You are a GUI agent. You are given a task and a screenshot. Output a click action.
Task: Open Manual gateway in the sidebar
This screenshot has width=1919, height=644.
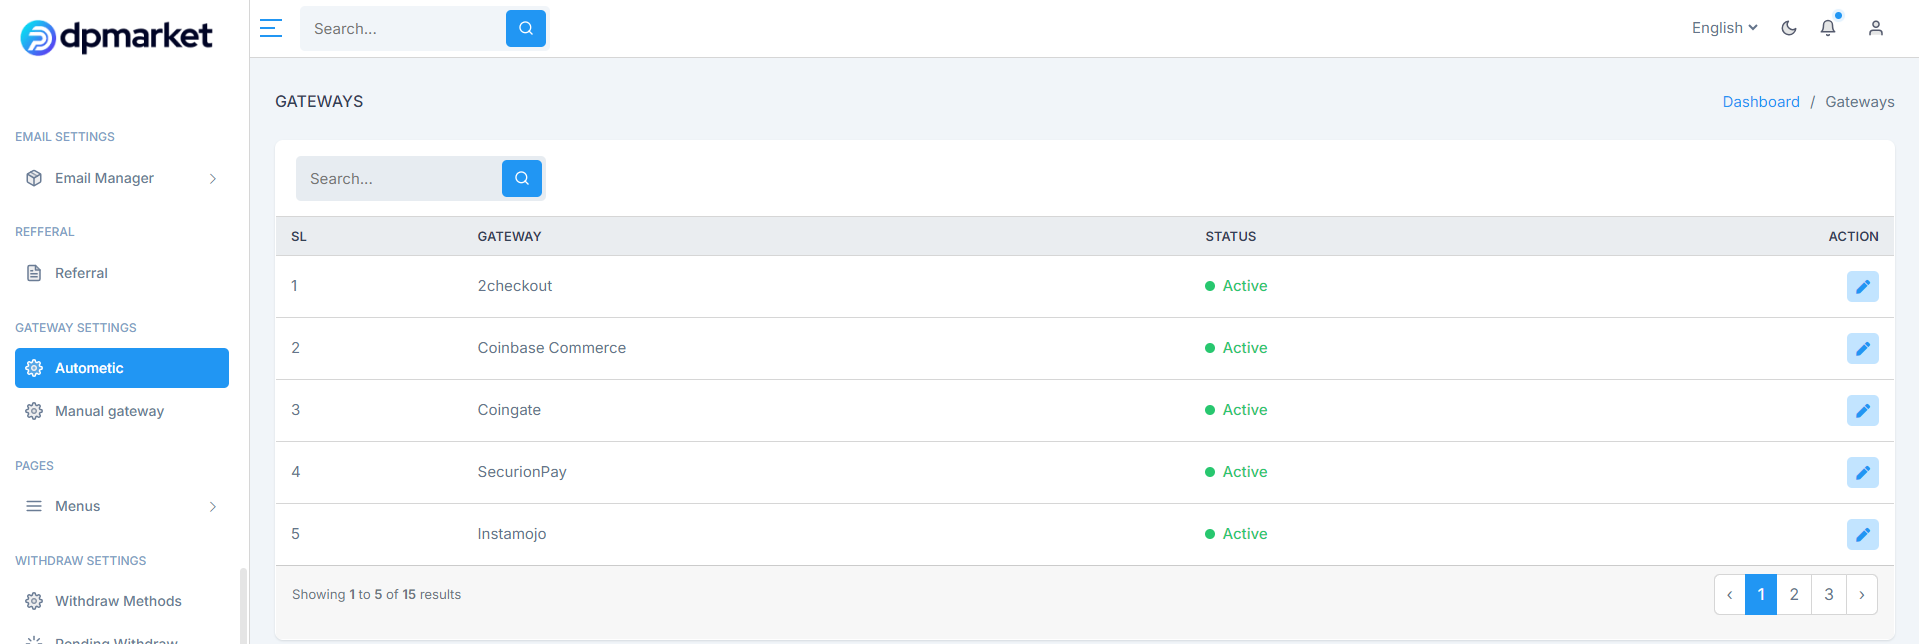click(122, 411)
